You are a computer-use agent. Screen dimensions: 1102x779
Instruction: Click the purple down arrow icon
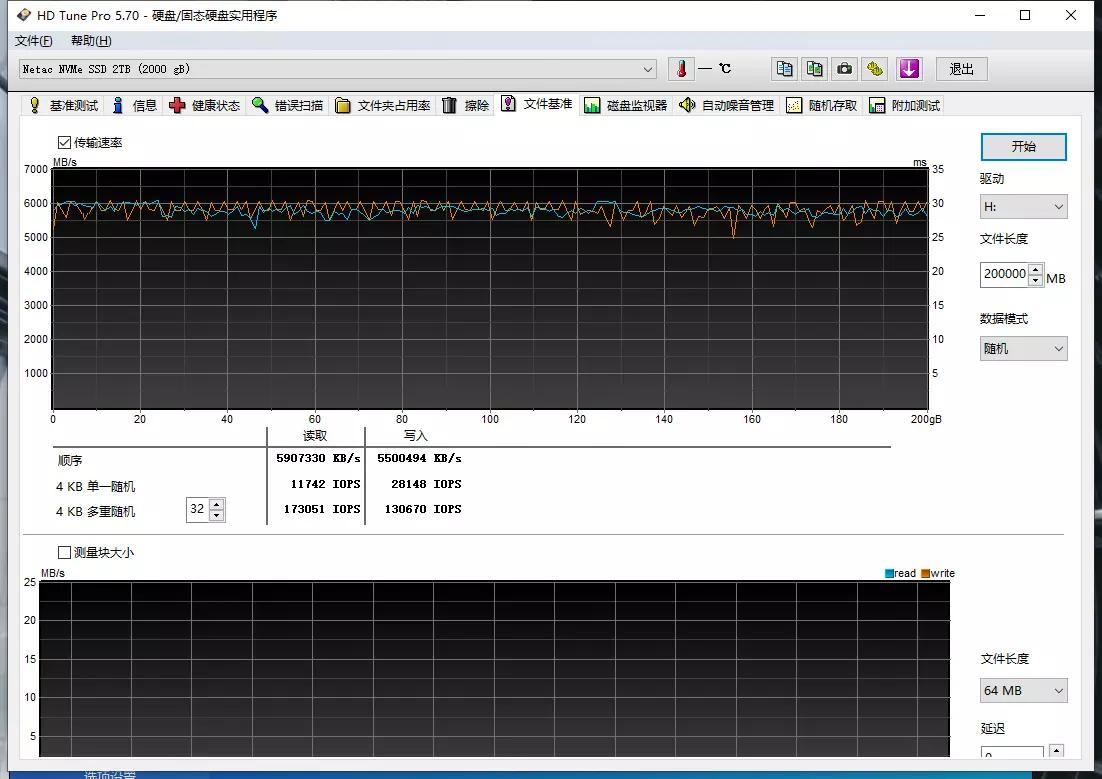[908, 69]
